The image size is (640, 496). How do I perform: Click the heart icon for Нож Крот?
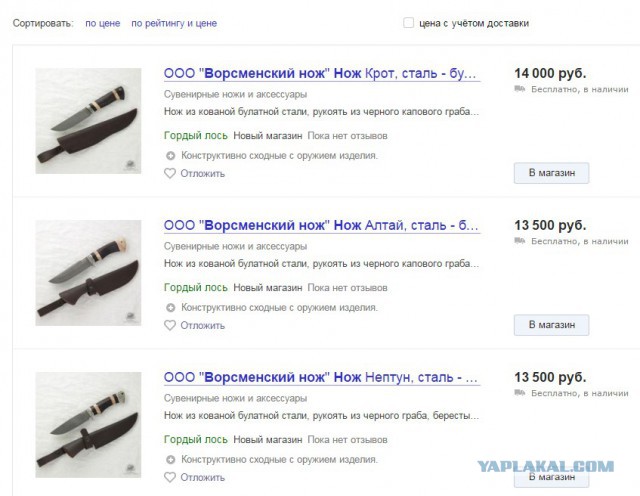point(170,173)
